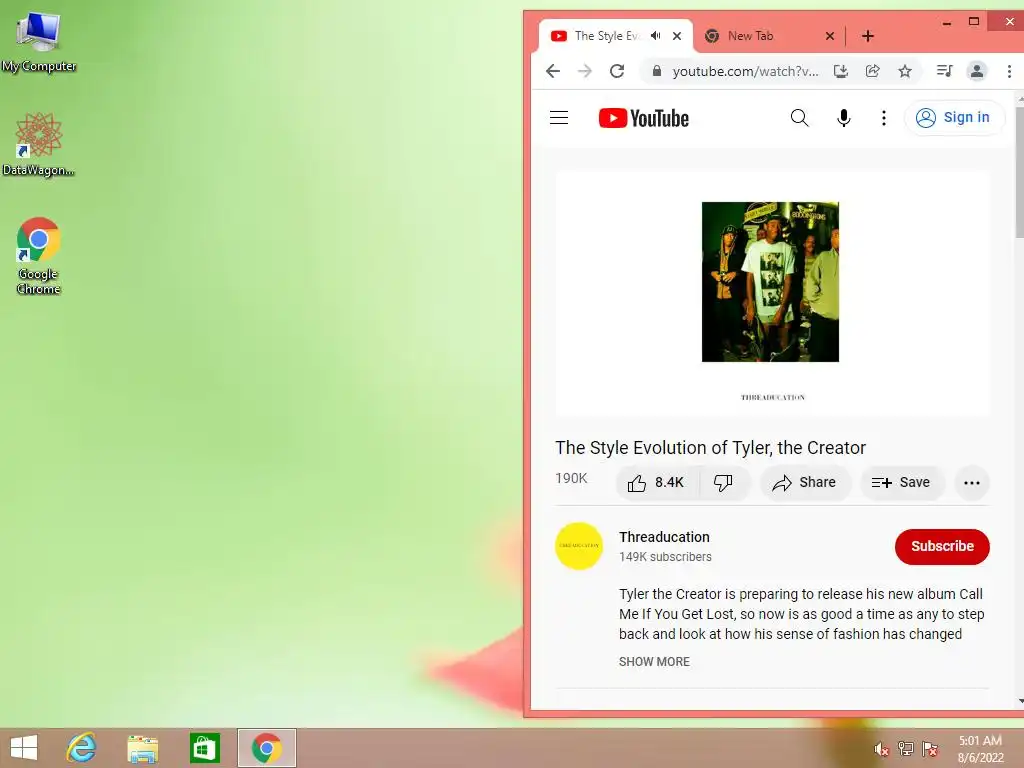Viewport: 1024px width, 768px height.
Task: Subscribe to the Threaducation channel
Action: (x=942, y=546)
